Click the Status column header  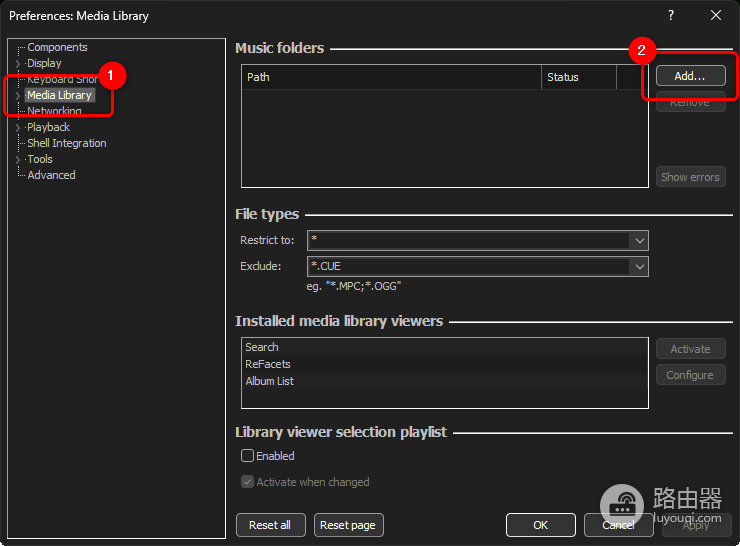(579, 77)
